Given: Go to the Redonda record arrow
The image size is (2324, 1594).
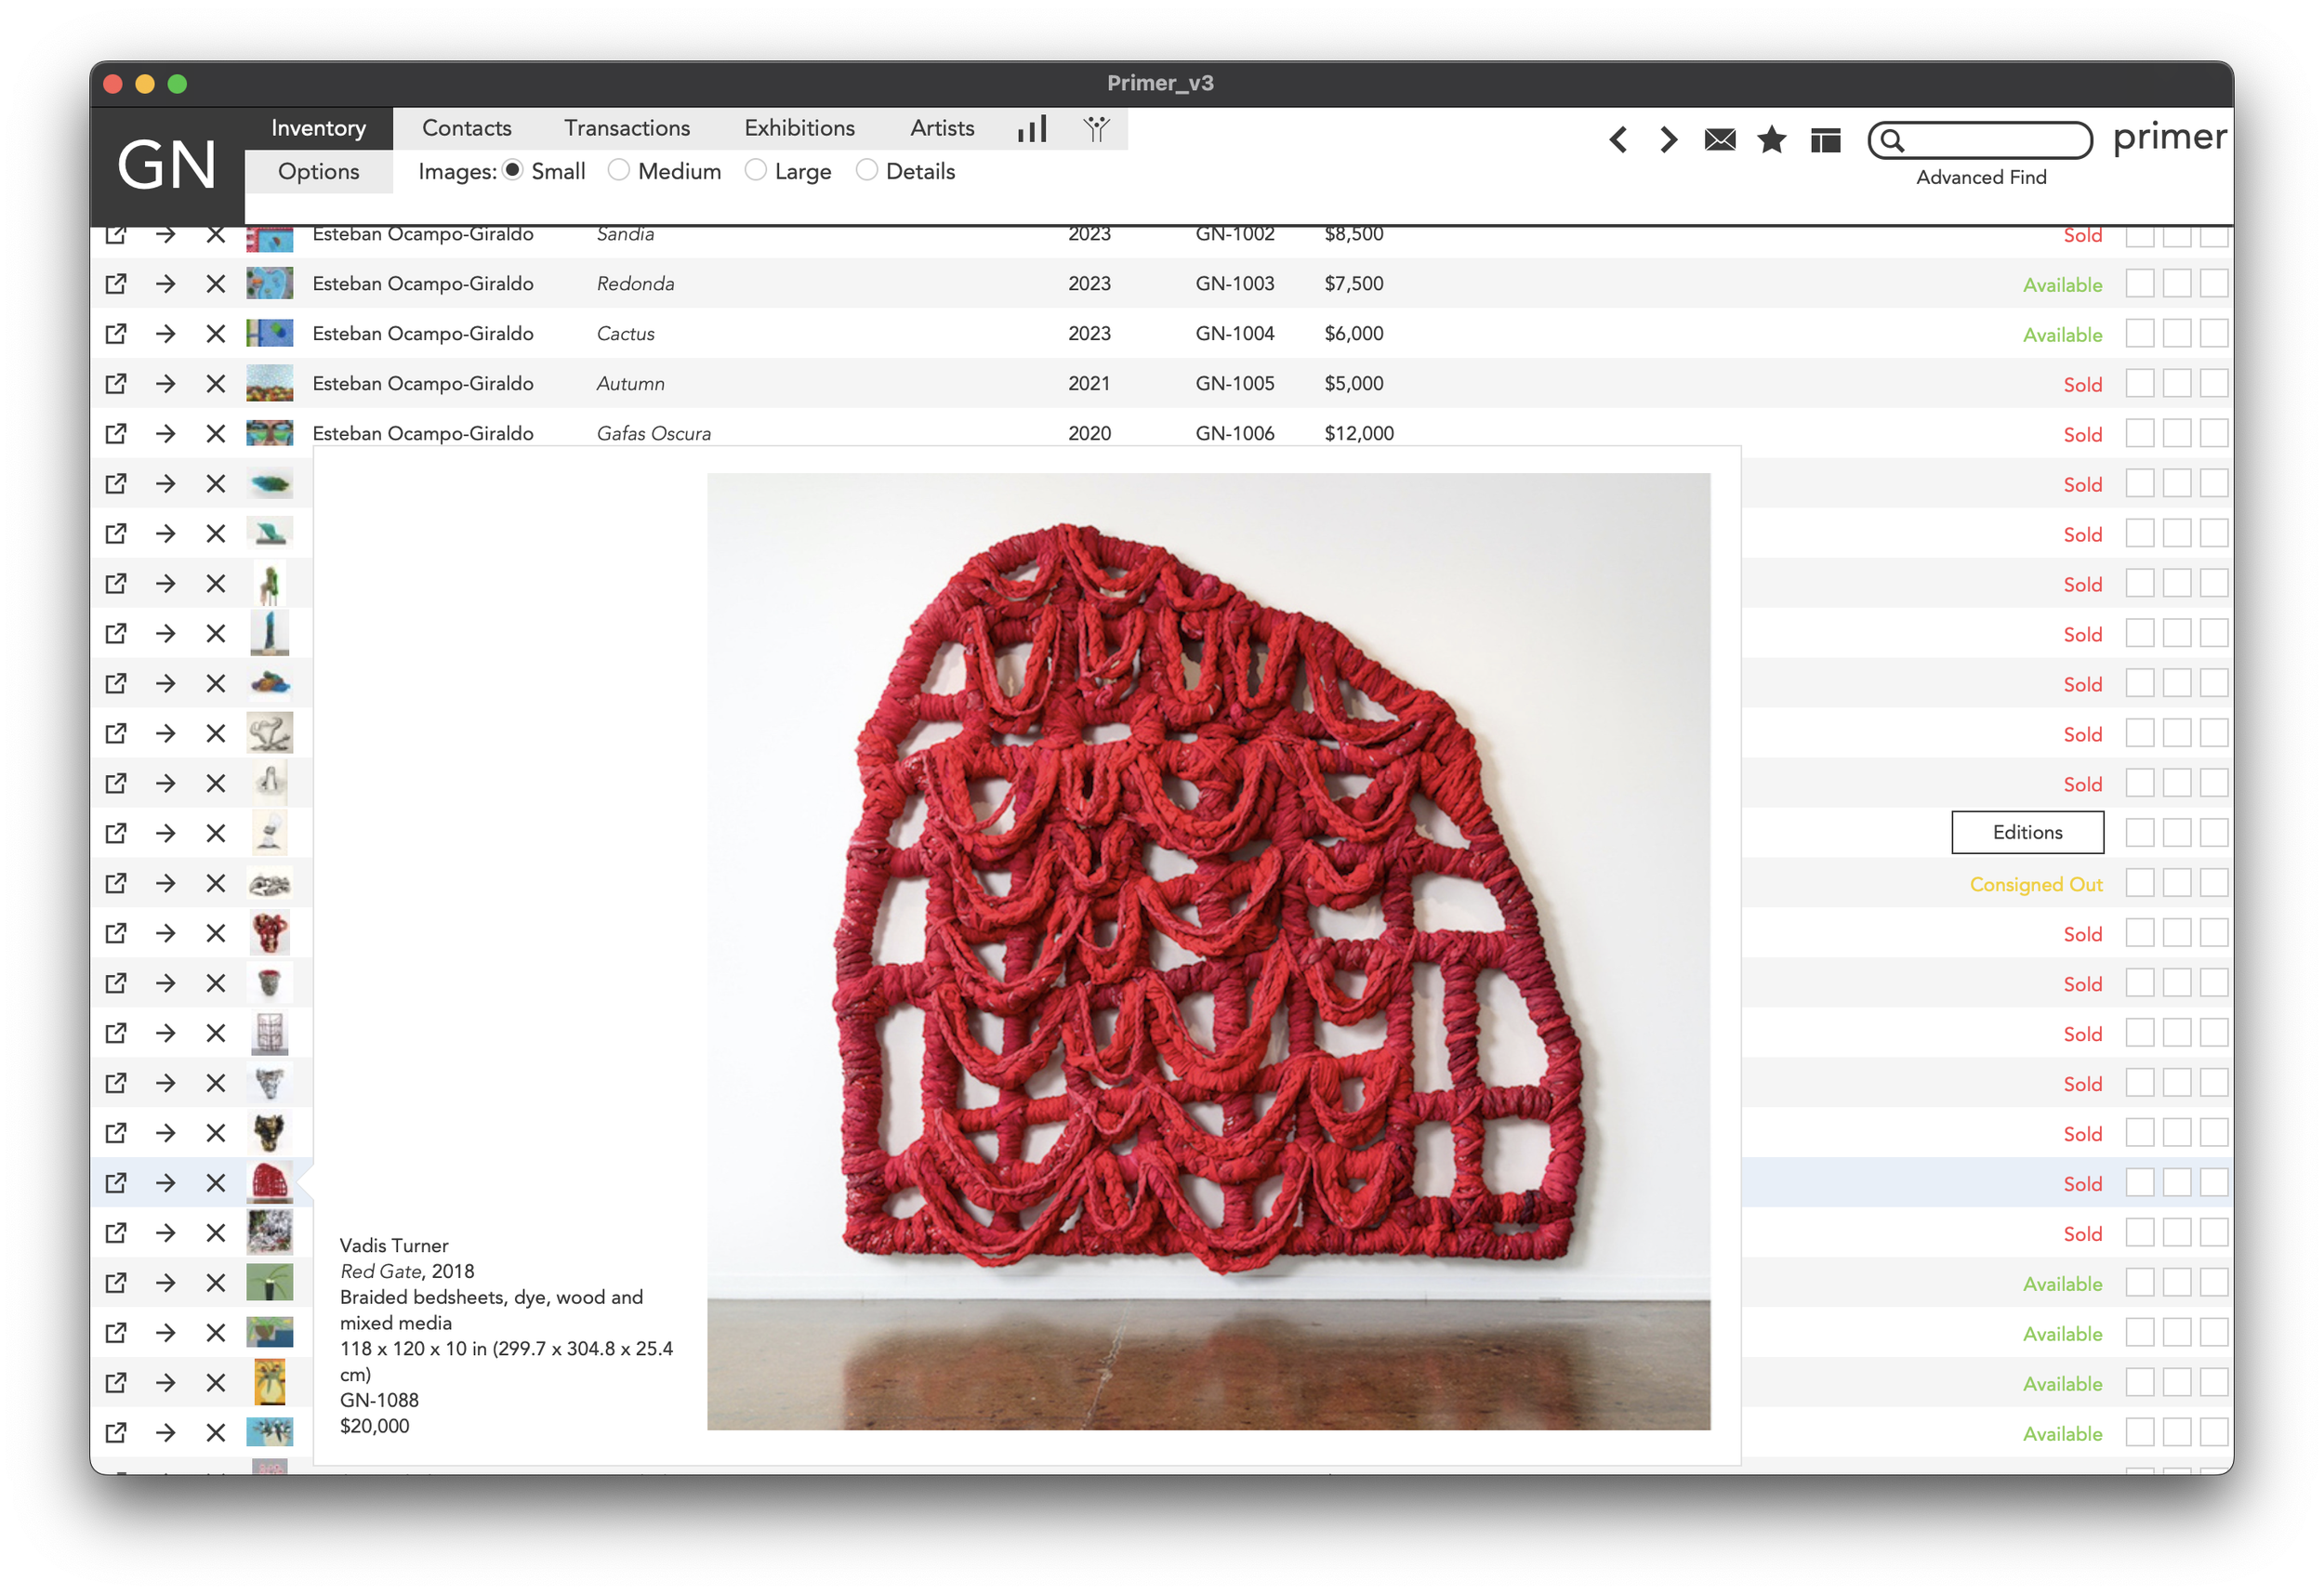Looking at the screenshot, I should [x=166, y=284].
